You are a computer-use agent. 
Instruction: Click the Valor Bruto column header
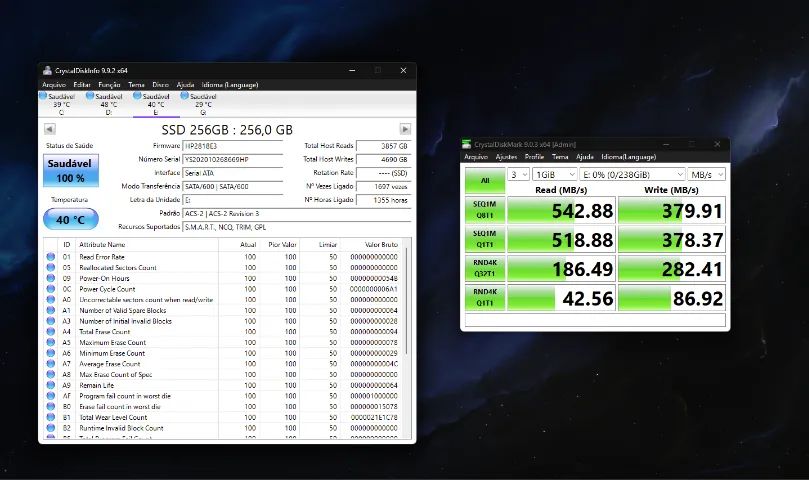375,245
